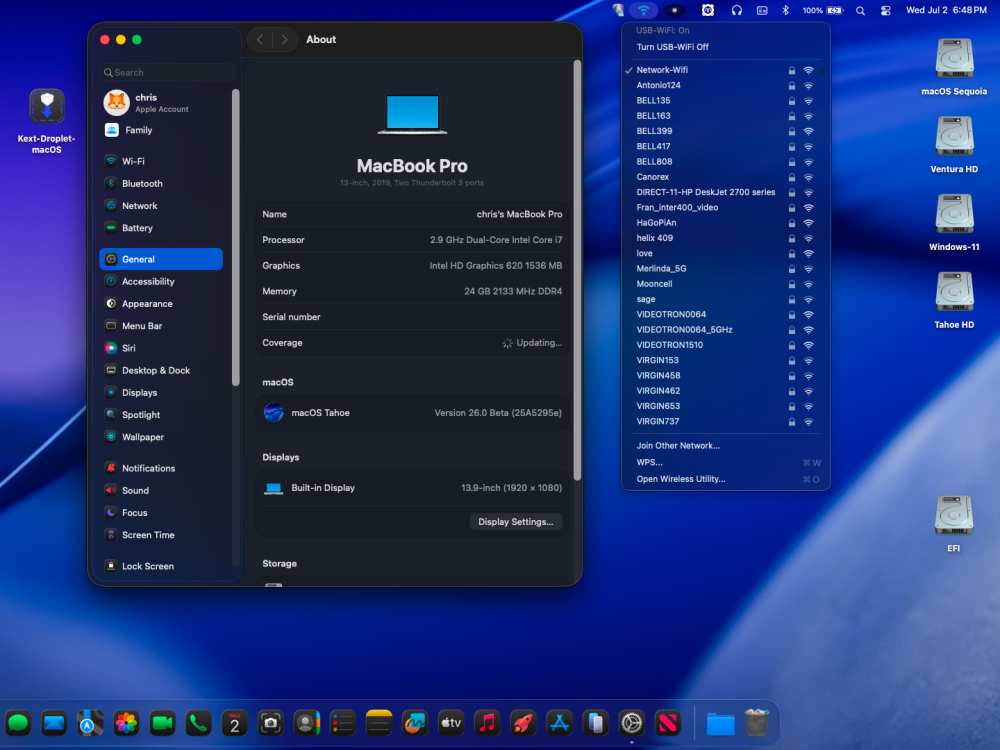The image size is (1000, 750).
Task: Open Spotlight search from menu bar
Action: click(860, 10)
